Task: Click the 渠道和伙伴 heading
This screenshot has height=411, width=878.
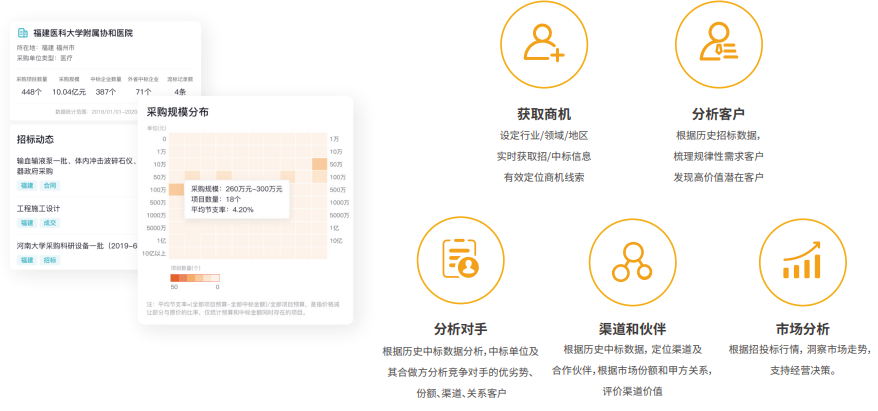Action: coord(632,329)
